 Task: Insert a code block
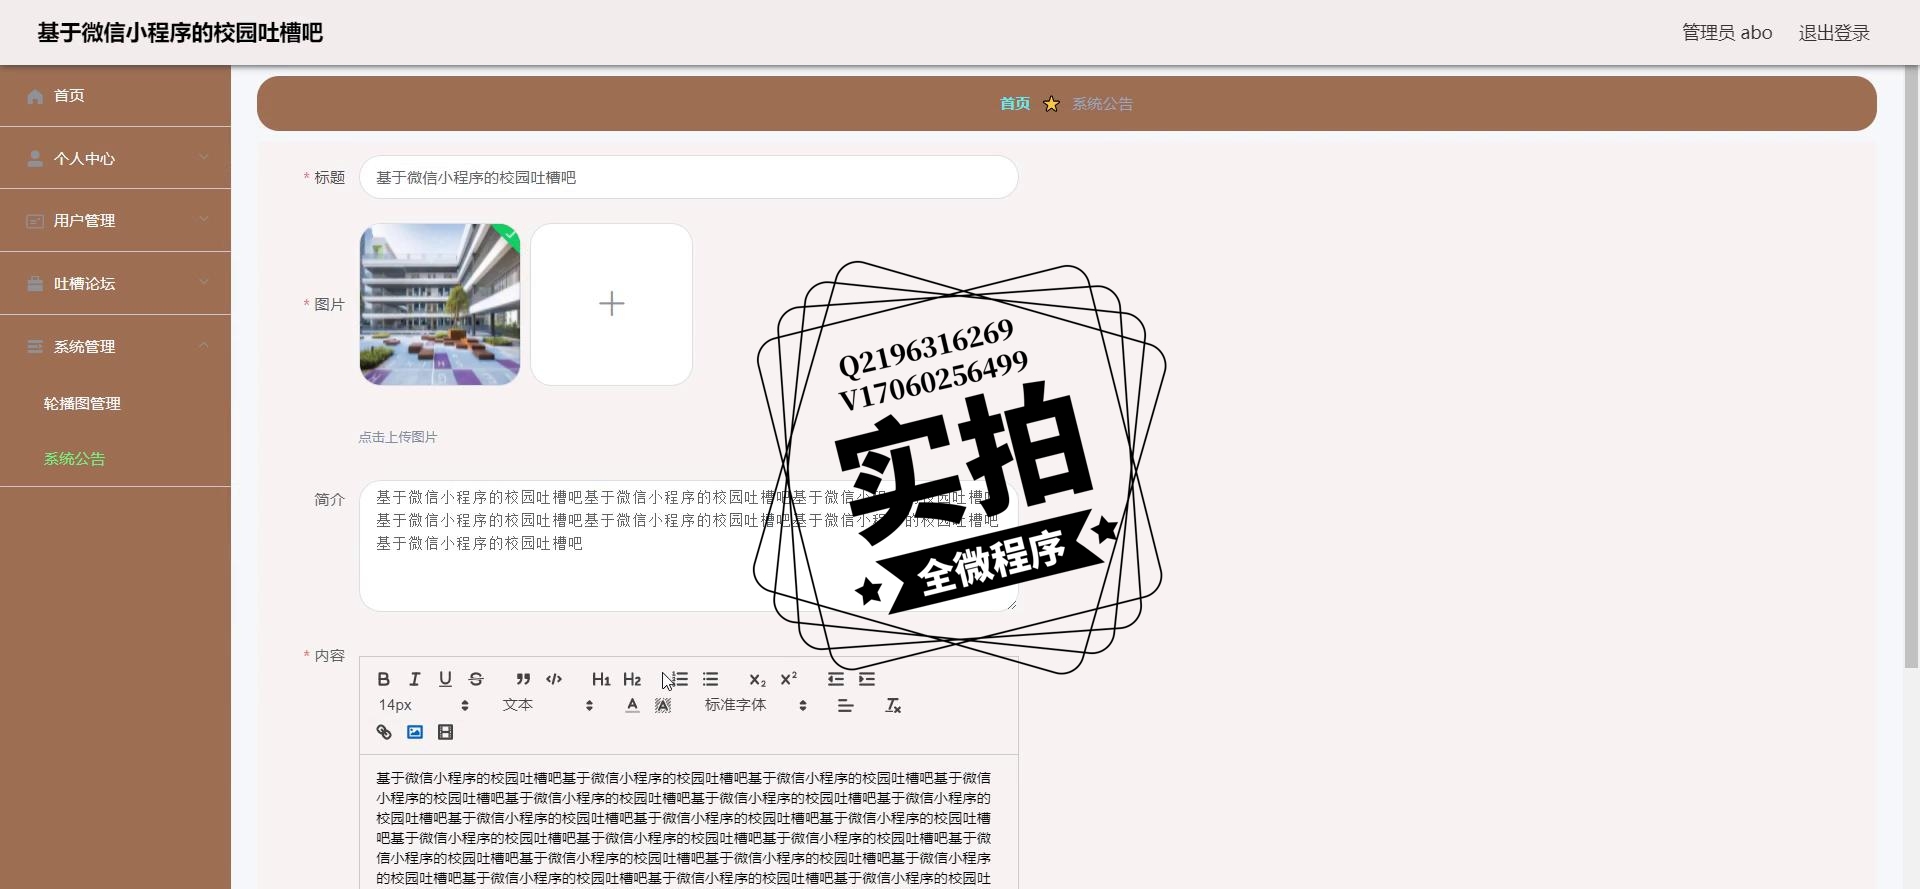(x=554, y=679)
